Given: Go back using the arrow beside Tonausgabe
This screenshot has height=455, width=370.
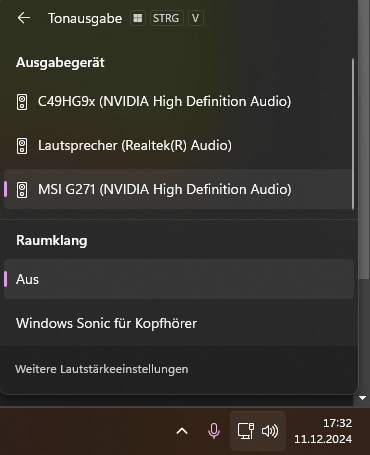Looking at the screenshot, I should coord(24,18).
